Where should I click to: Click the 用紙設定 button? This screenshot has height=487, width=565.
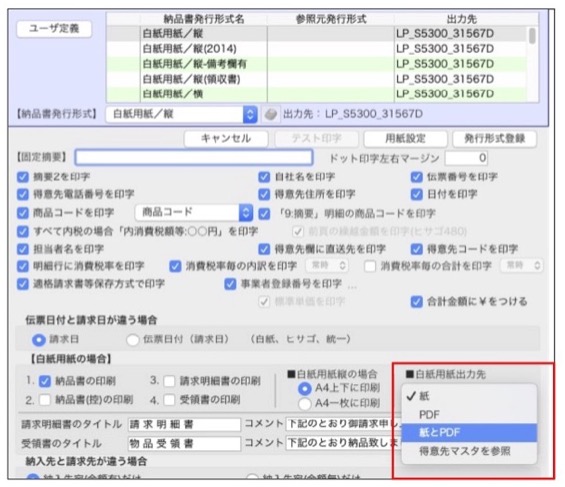coord(405,138)
